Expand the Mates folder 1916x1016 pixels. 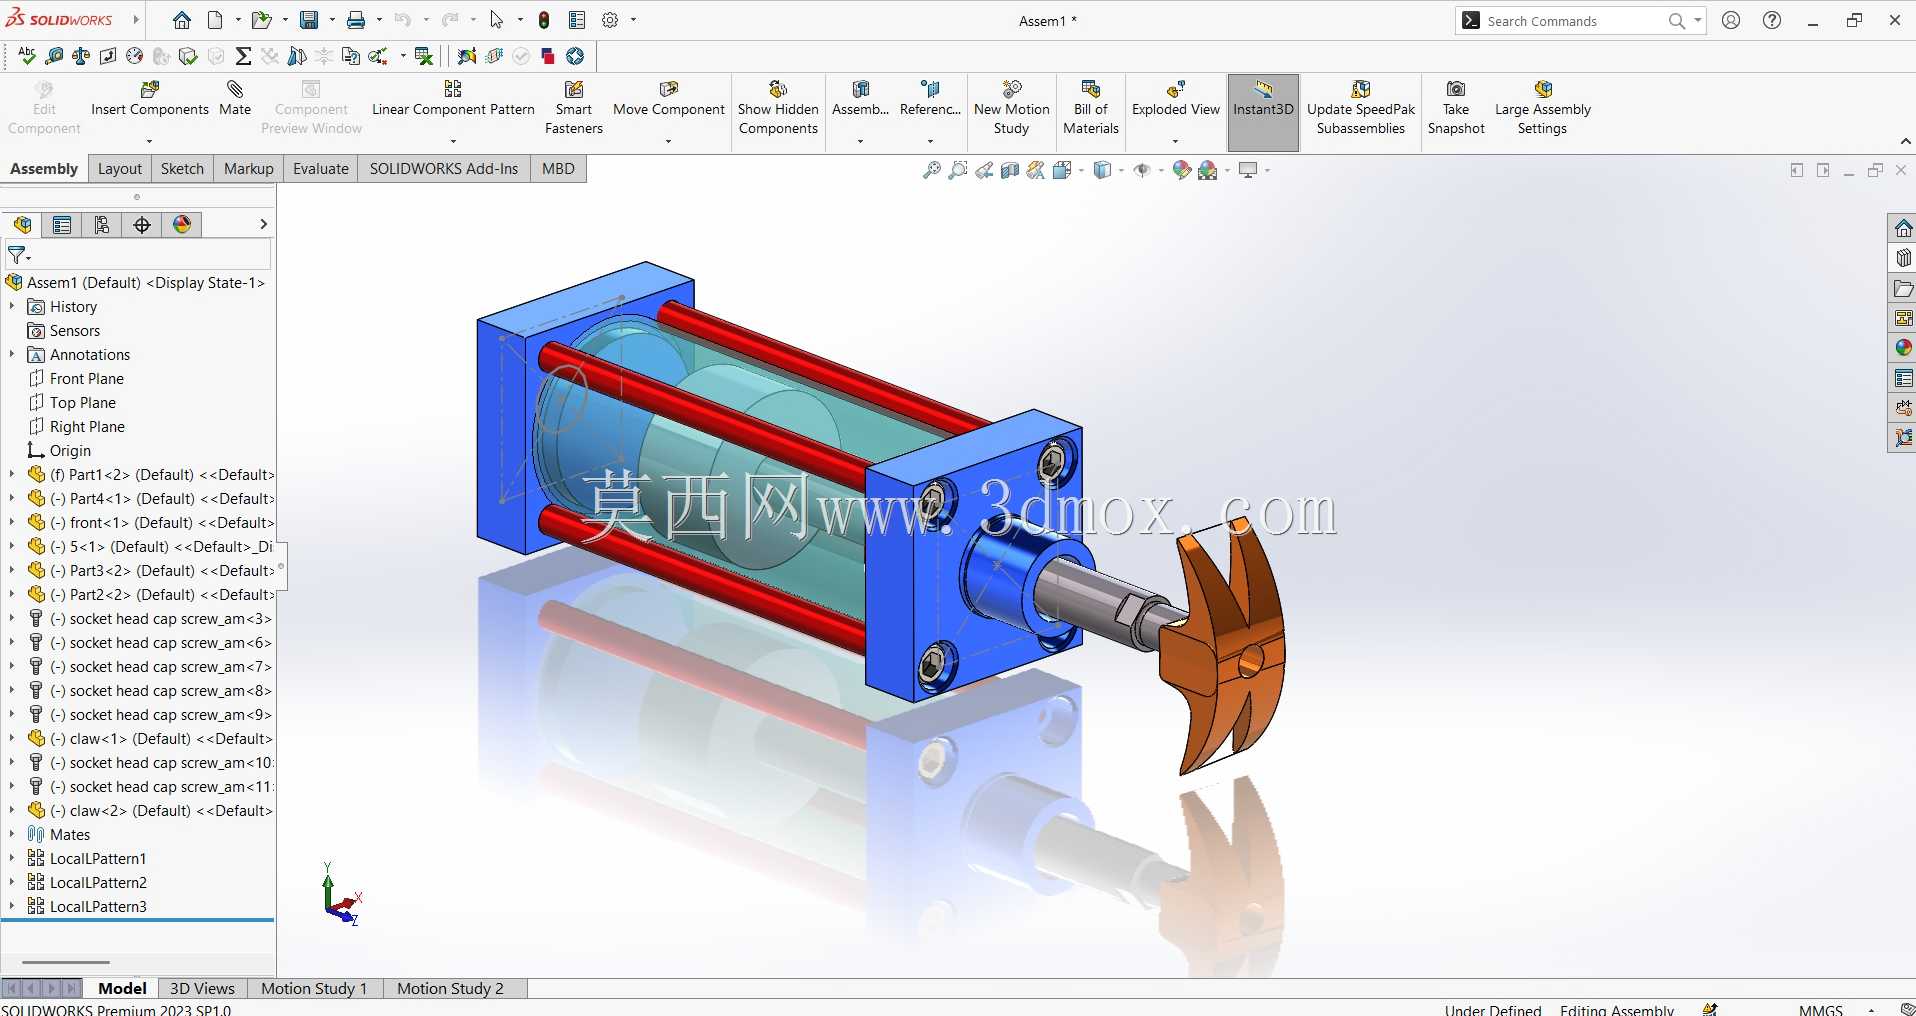coord(12,835)
